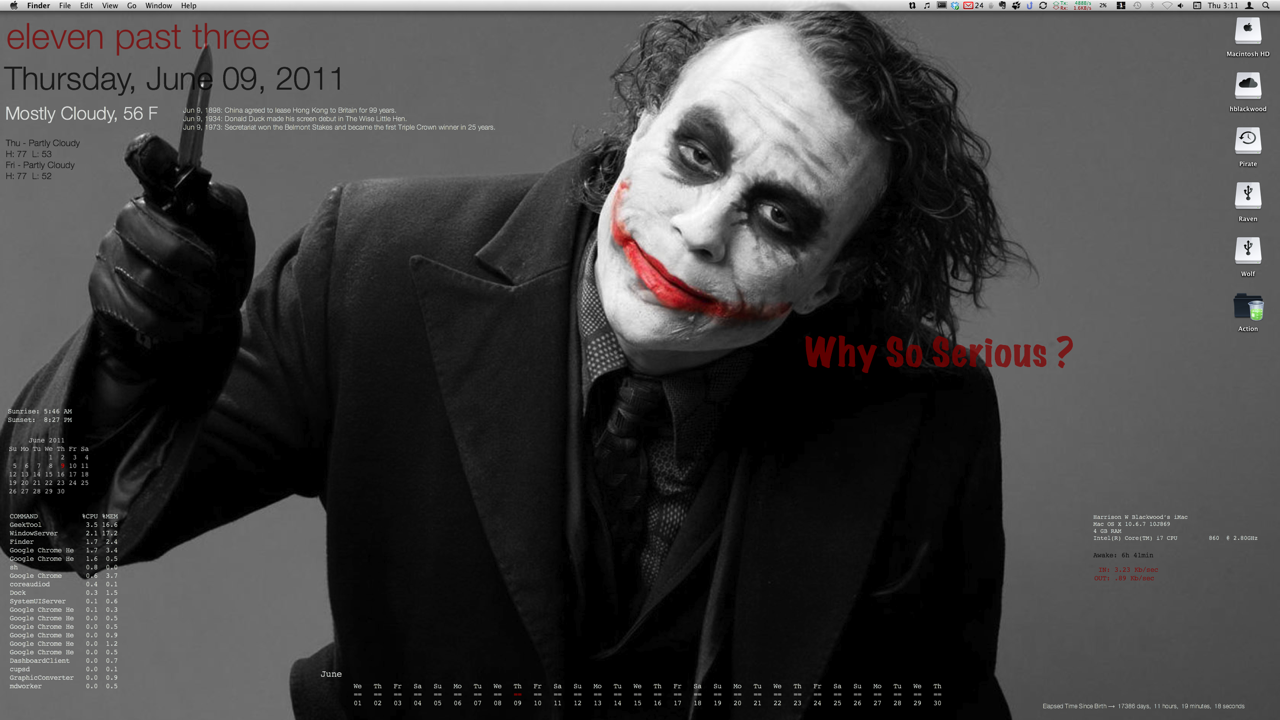Open the File menu
The width and height of the screenshot is (1280, 720).
[65, 6]
